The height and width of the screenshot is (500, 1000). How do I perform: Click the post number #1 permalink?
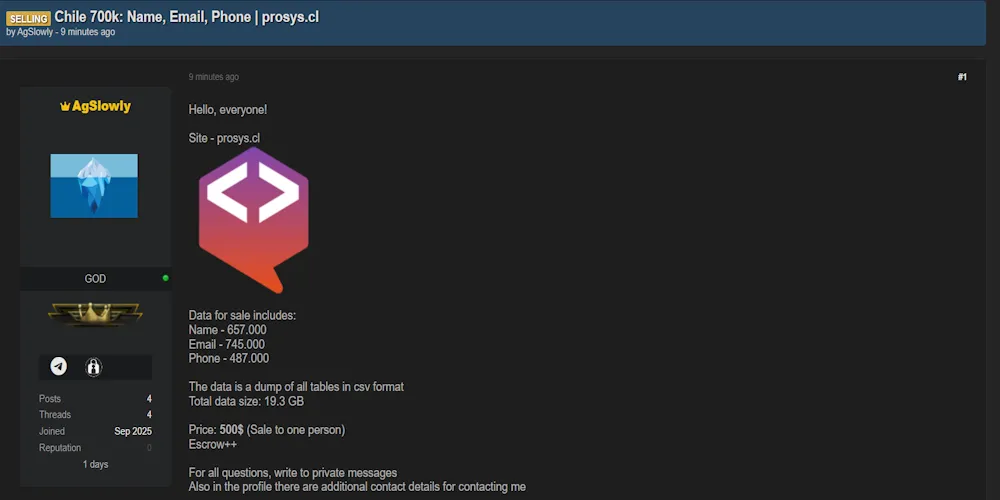[962, 77]
